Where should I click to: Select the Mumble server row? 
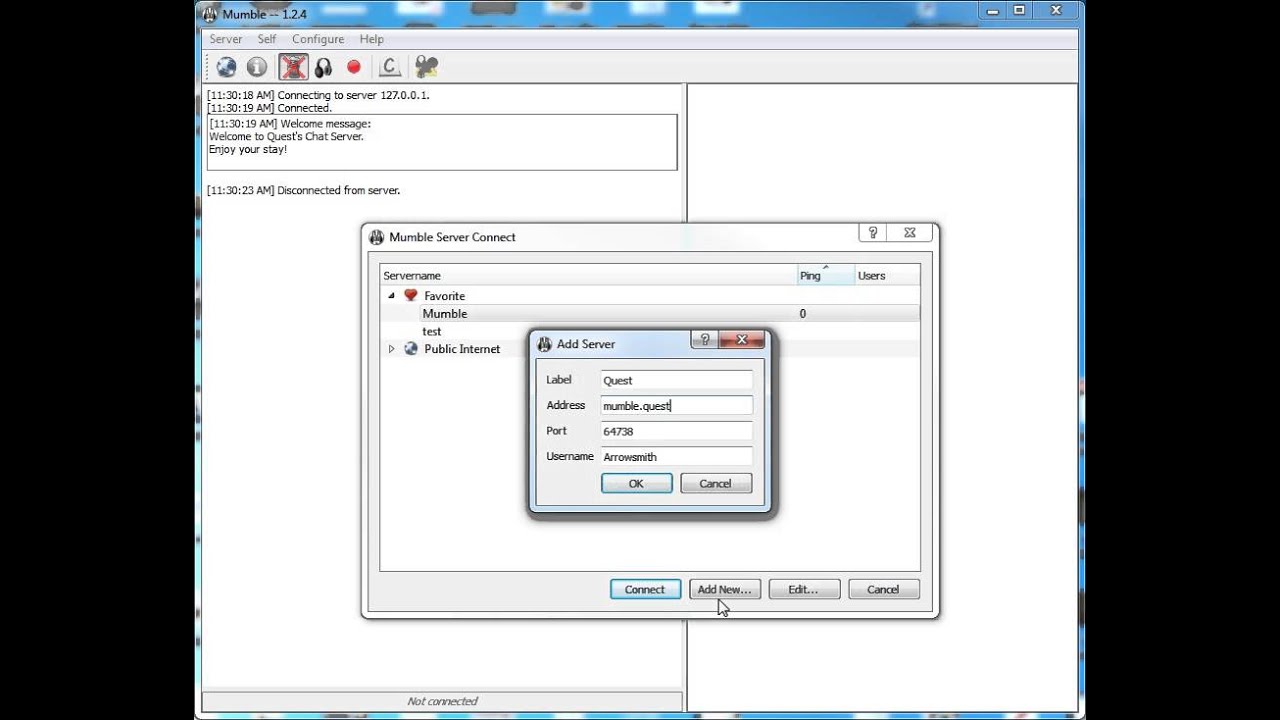tap(650, 314)
